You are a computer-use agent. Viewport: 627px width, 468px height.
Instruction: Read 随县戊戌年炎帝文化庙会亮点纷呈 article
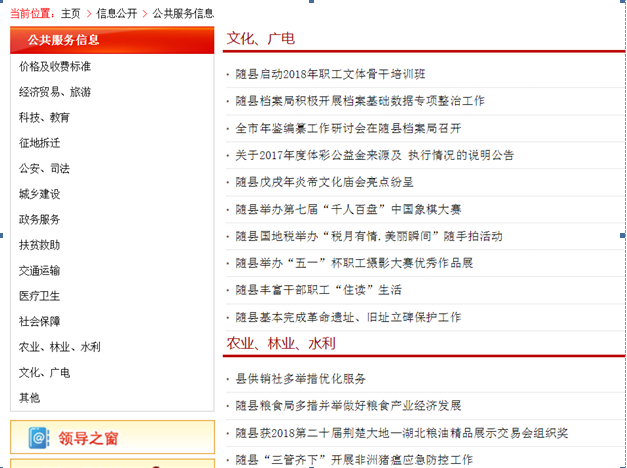(x=324, y=182)
